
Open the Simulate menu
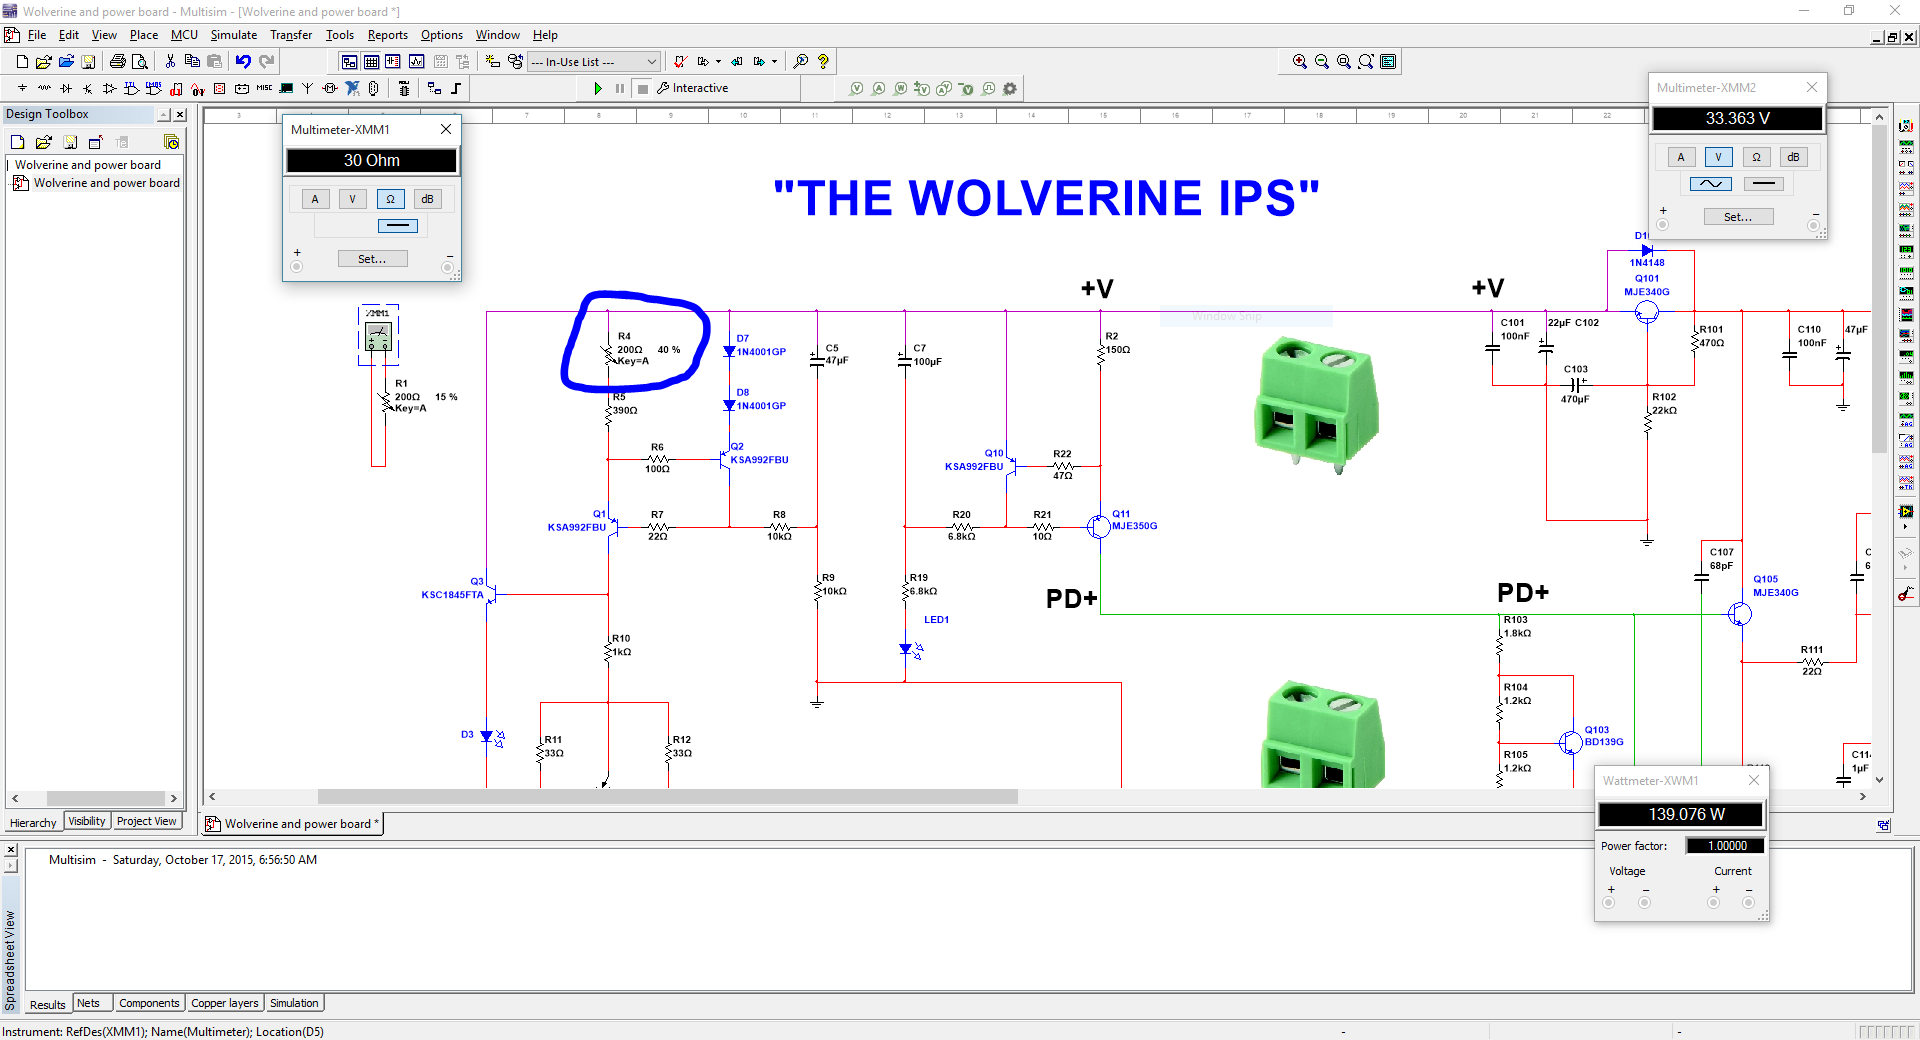(234, 35)
